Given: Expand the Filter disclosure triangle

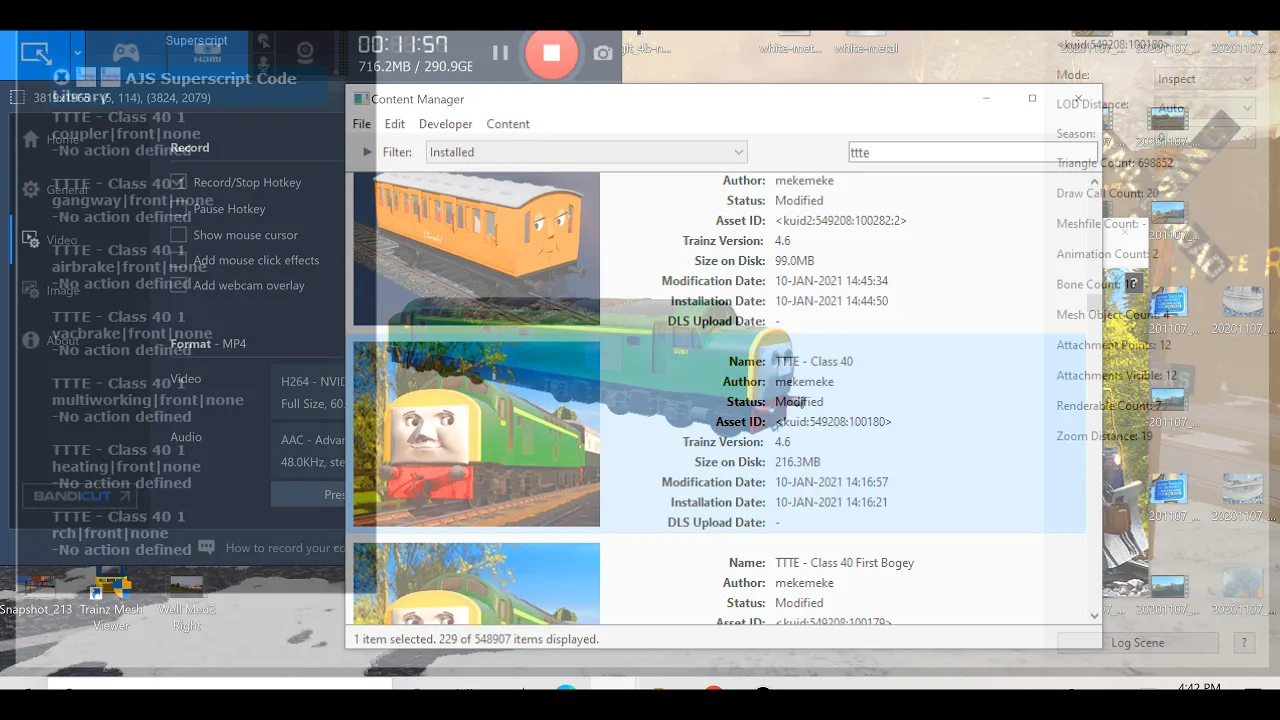Looking at the screenshot, I should click(x=367, y=152).
